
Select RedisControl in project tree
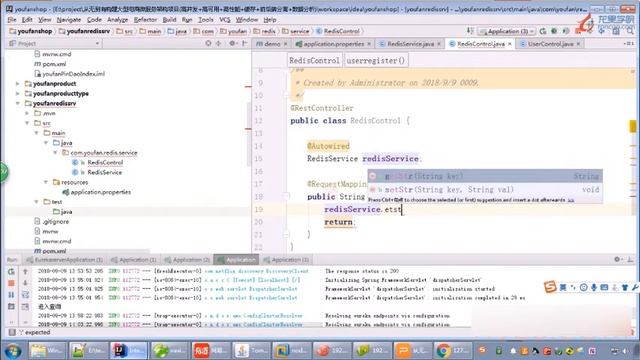[105, 162]
